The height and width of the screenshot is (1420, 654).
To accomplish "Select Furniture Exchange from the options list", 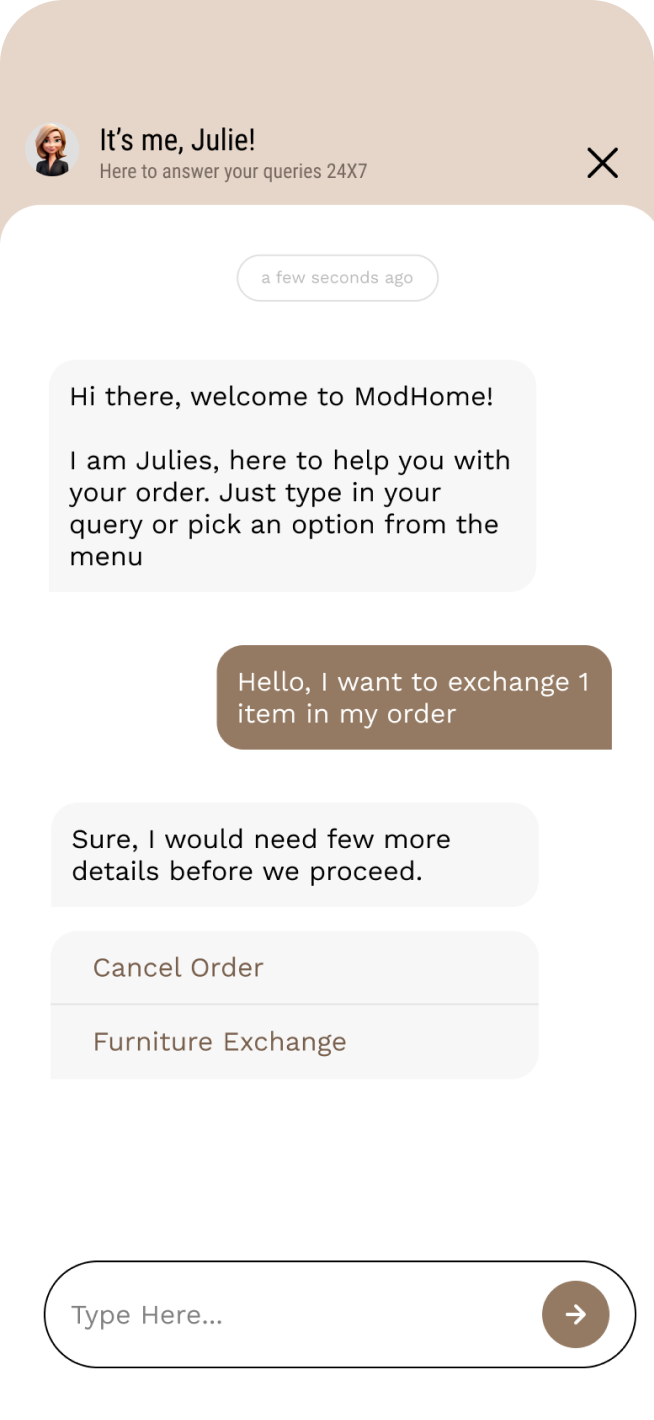I will click(219, 1041).
